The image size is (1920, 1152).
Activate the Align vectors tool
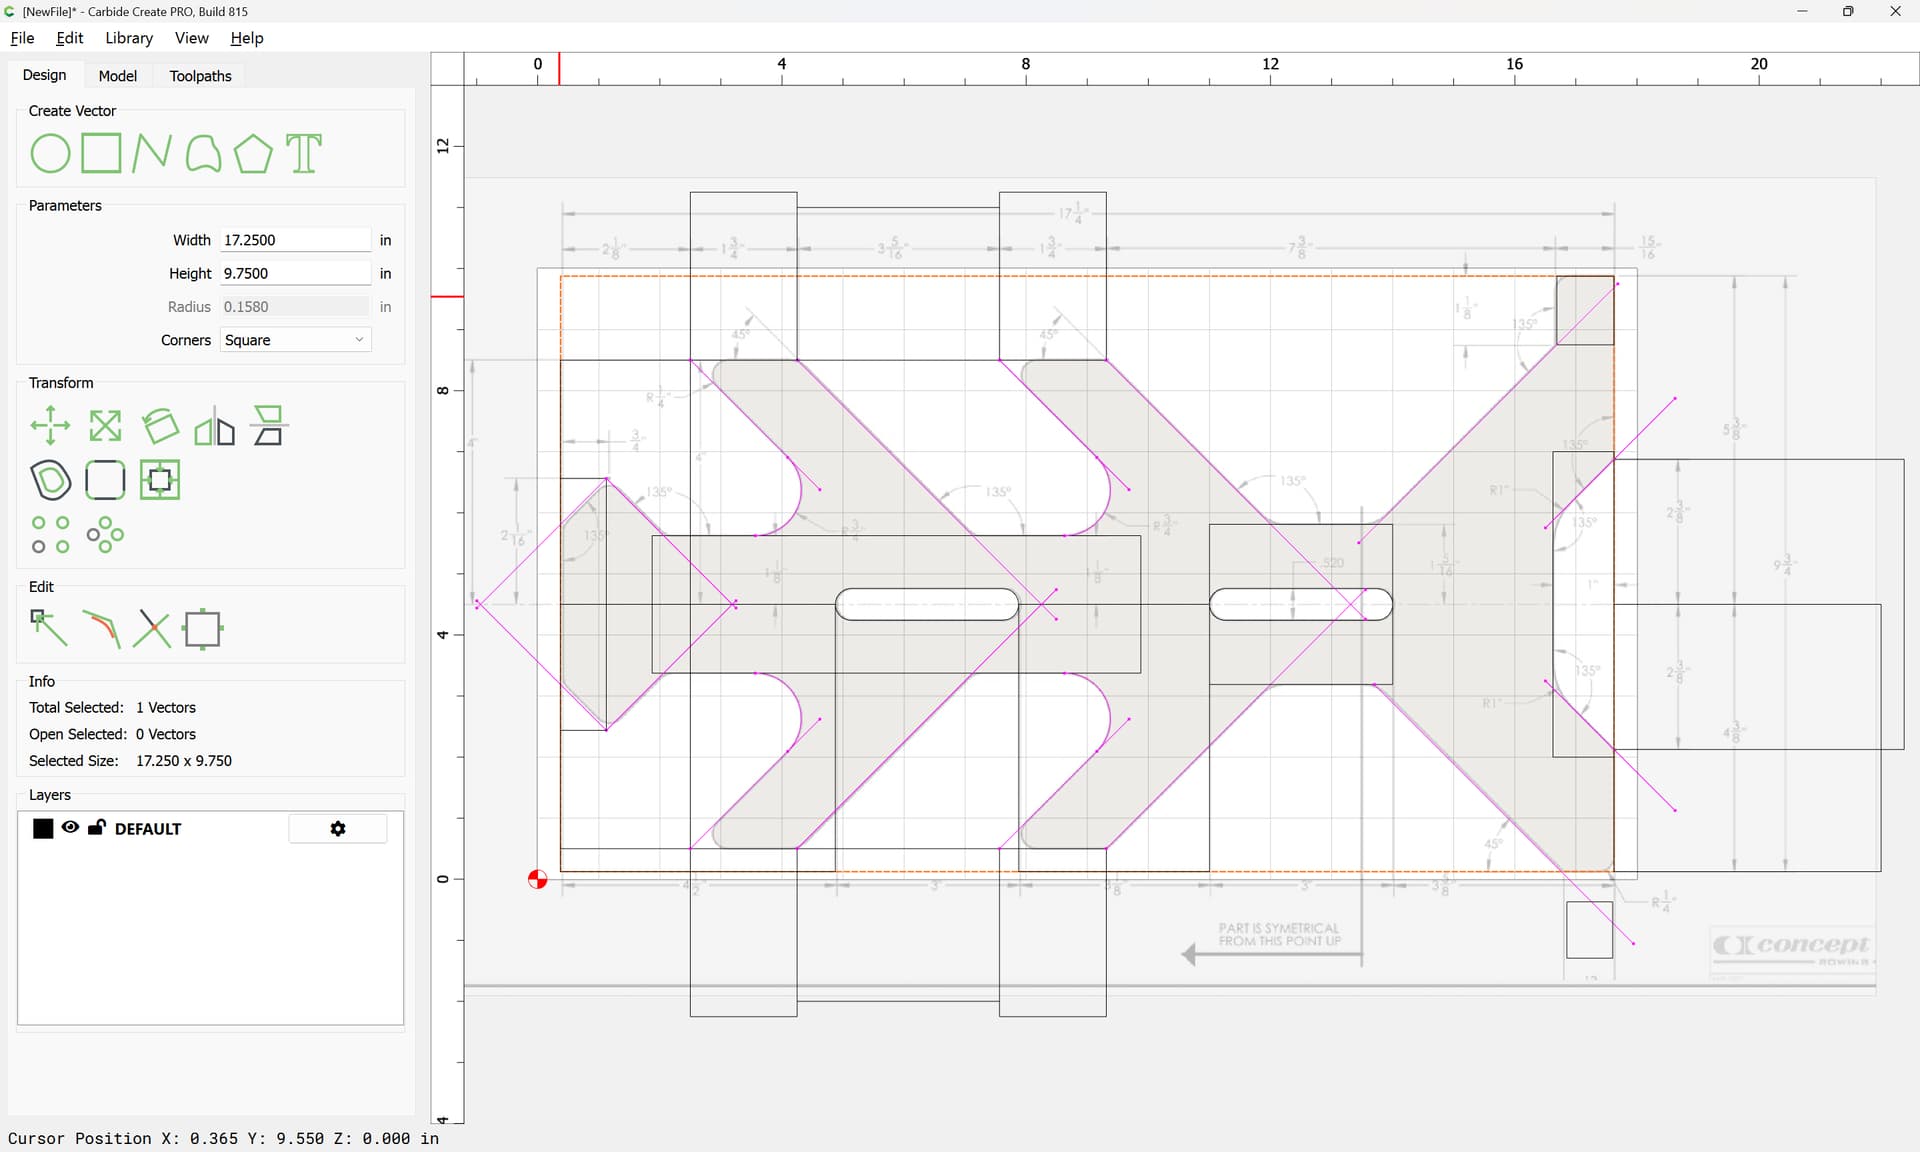(x=268, y=426)
